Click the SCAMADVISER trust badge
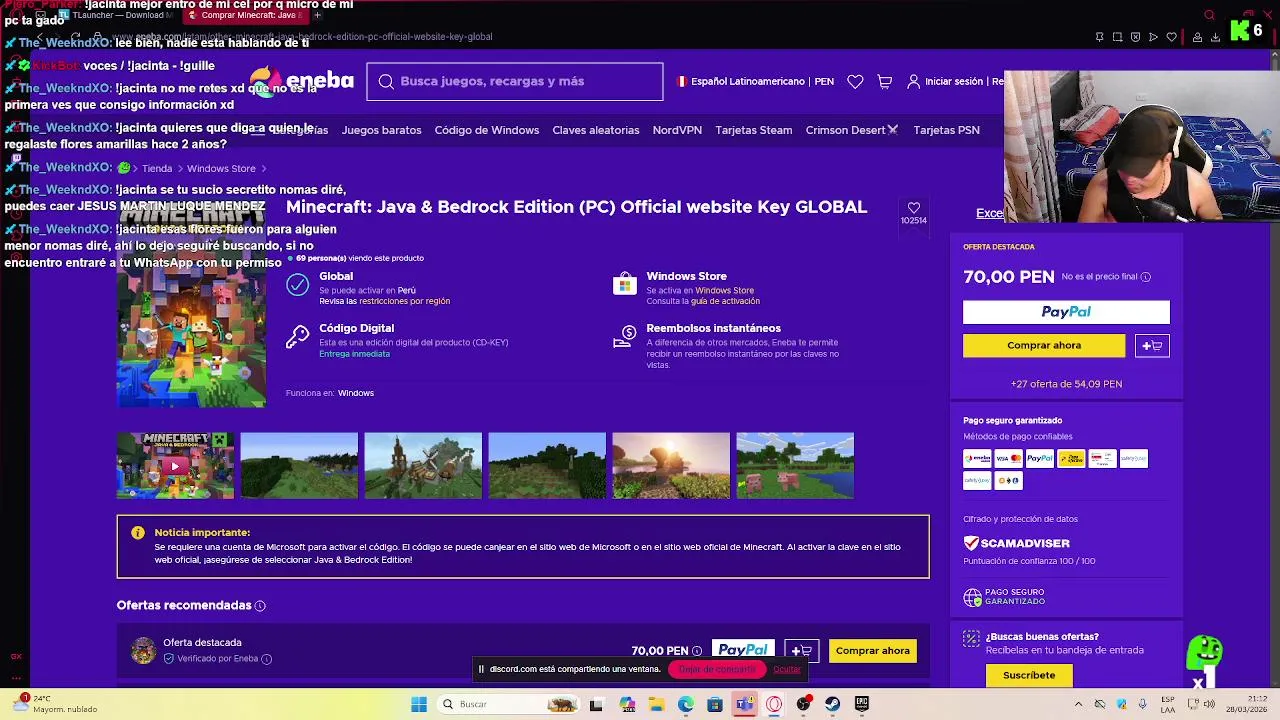1280x720 pixels. point(1017,543)
